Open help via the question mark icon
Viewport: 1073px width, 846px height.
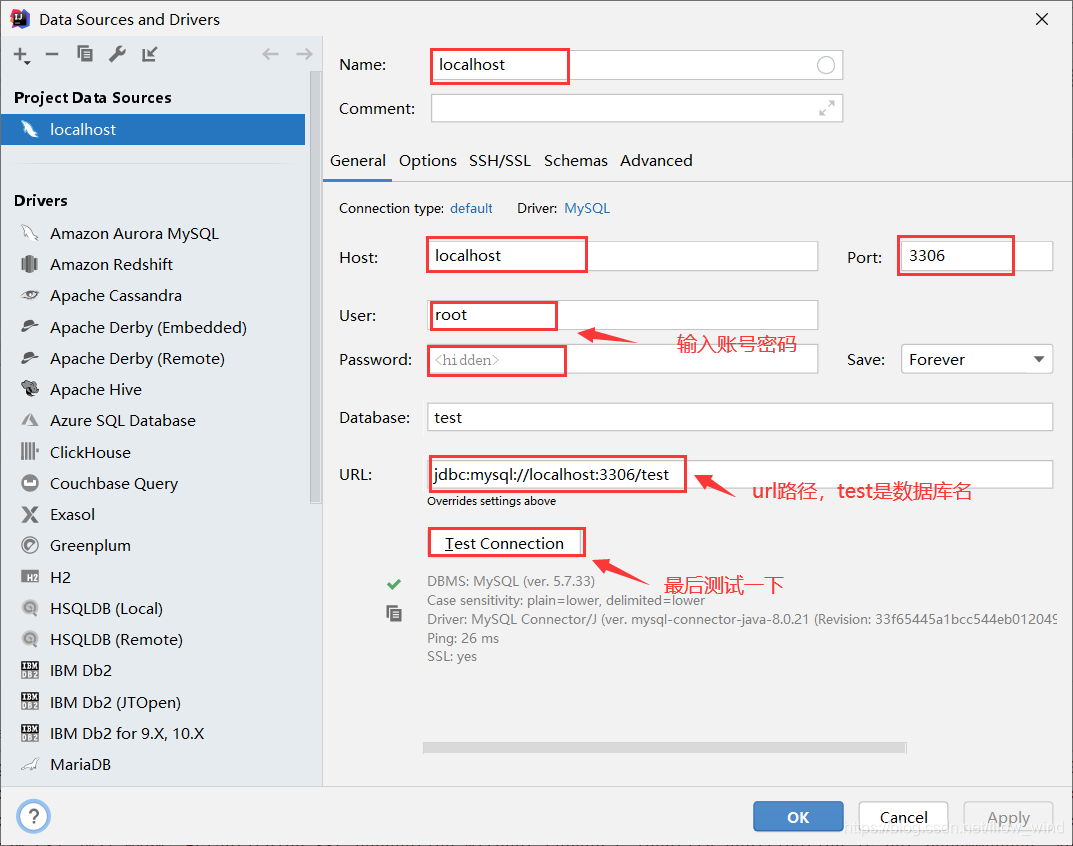coord(33,816)
